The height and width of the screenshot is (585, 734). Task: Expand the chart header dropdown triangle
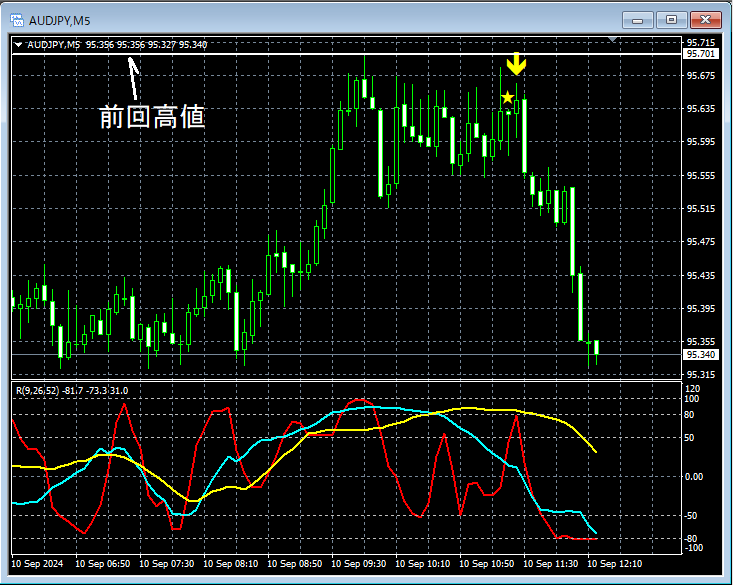pyautogui.click(x=18, y=45)
